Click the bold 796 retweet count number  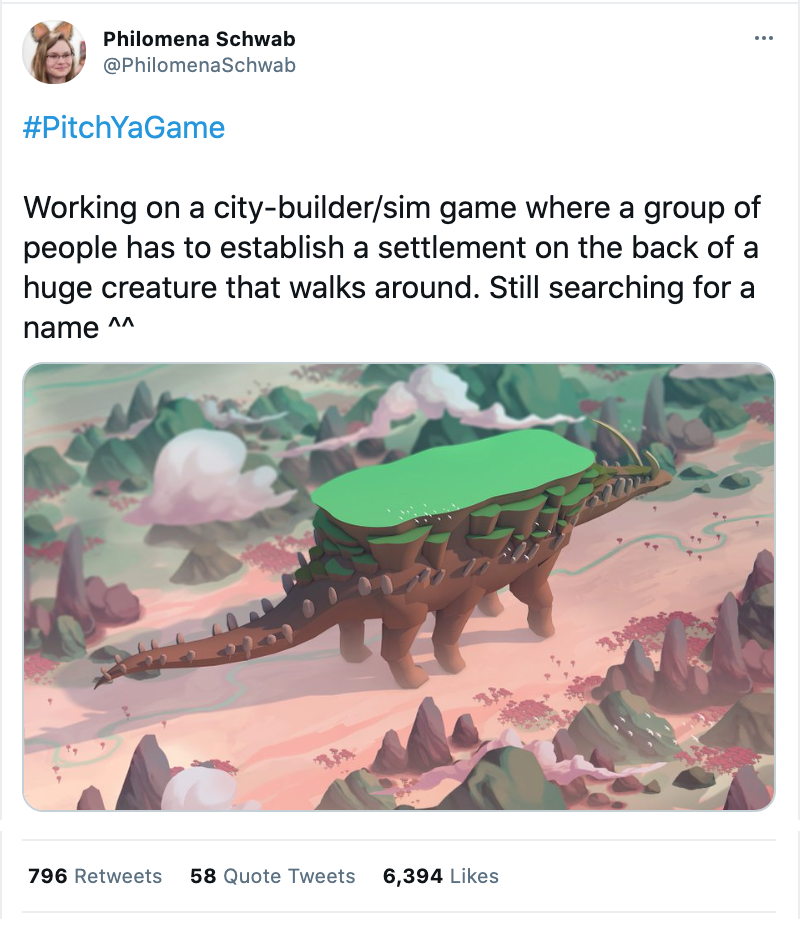click(48, 876)
